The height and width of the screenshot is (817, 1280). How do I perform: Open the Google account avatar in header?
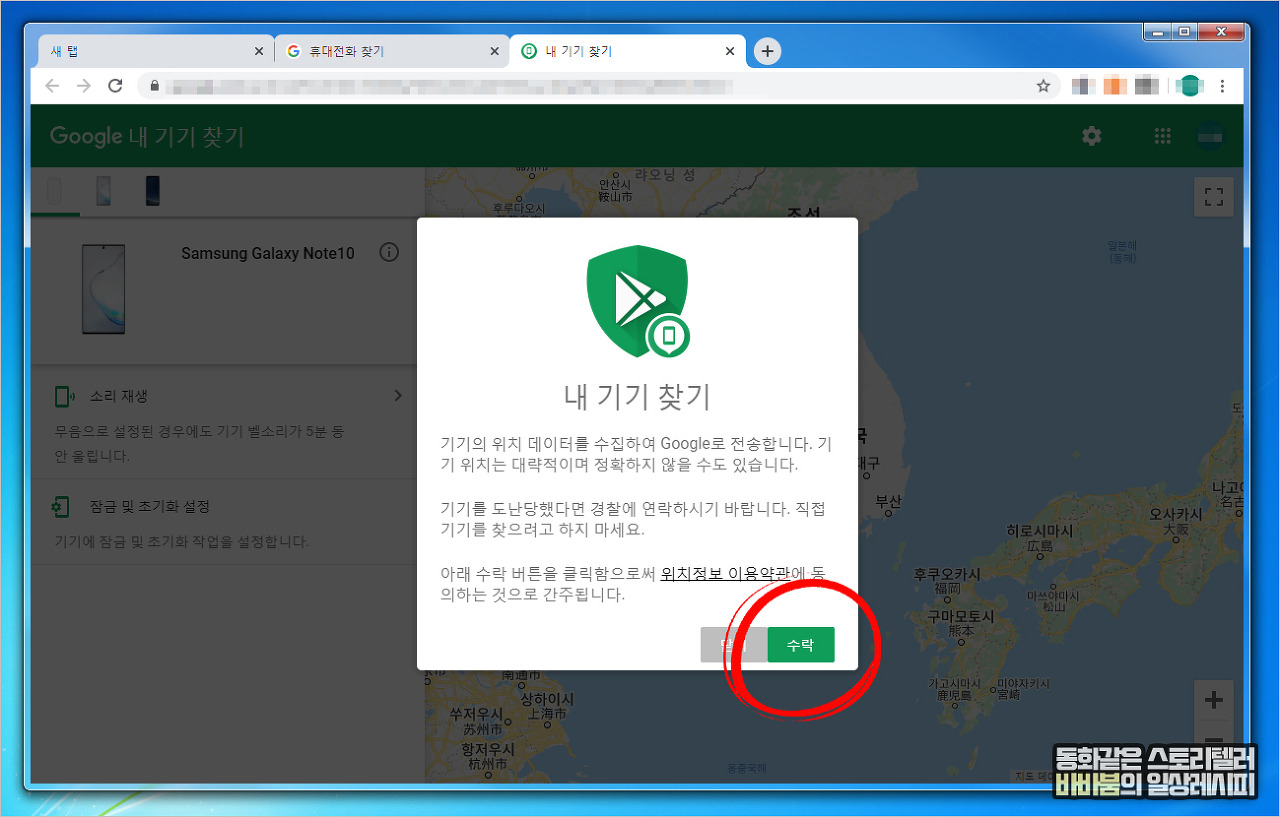coord(1211,136)
